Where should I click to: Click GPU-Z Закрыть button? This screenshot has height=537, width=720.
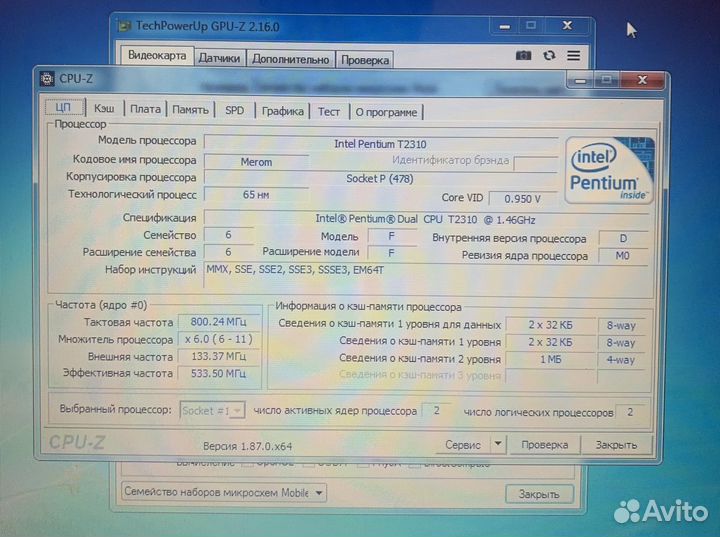[x=539, y=494]
